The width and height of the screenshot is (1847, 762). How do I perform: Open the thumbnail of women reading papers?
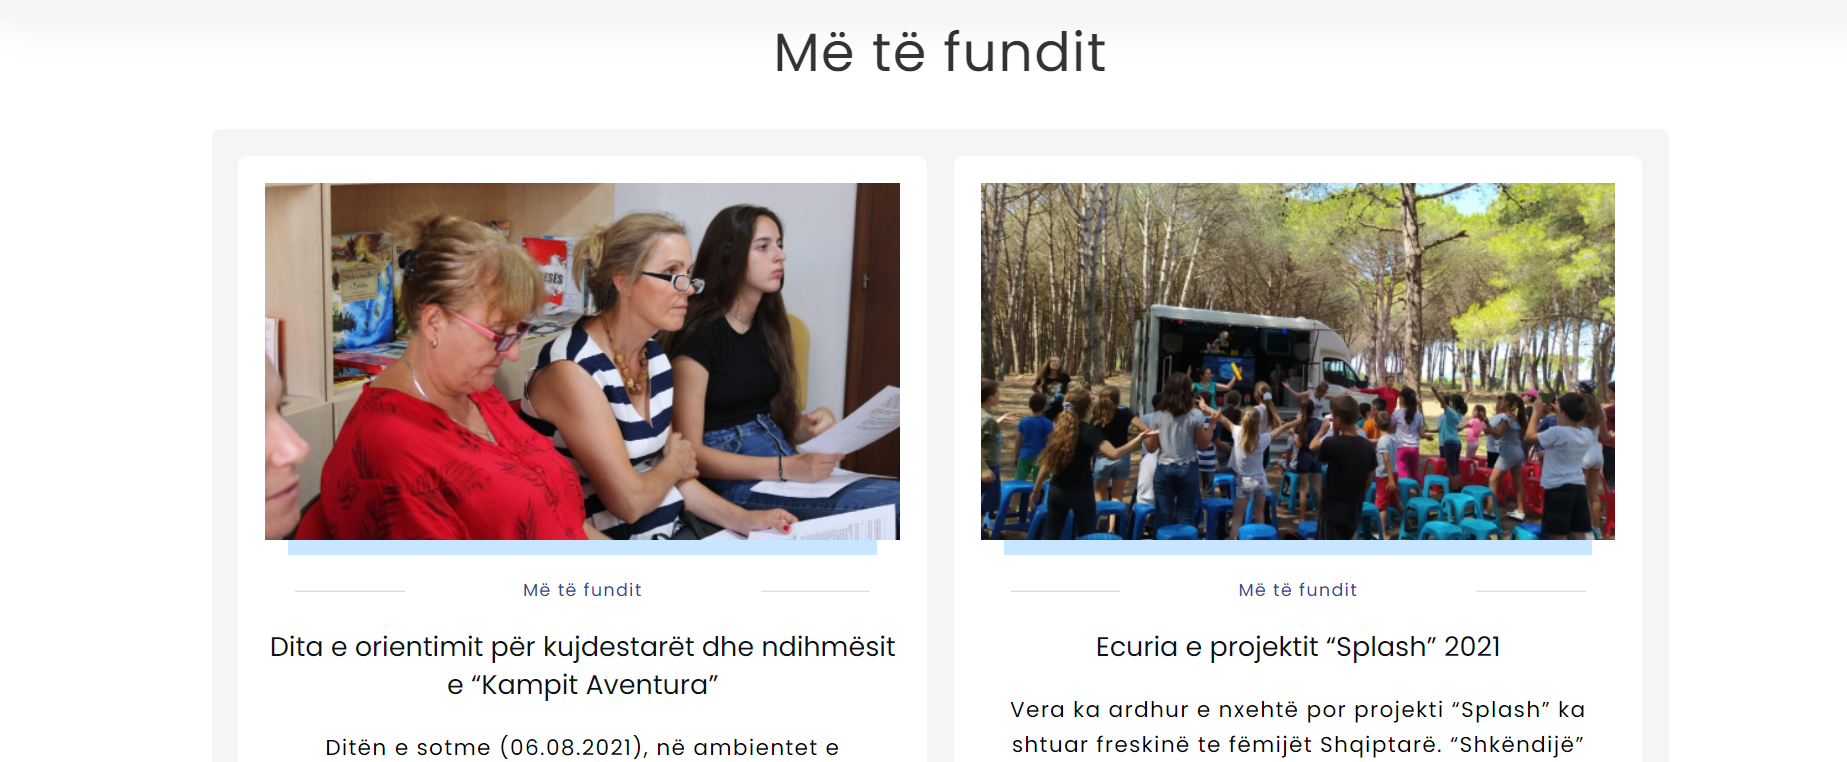pos(582,361)
